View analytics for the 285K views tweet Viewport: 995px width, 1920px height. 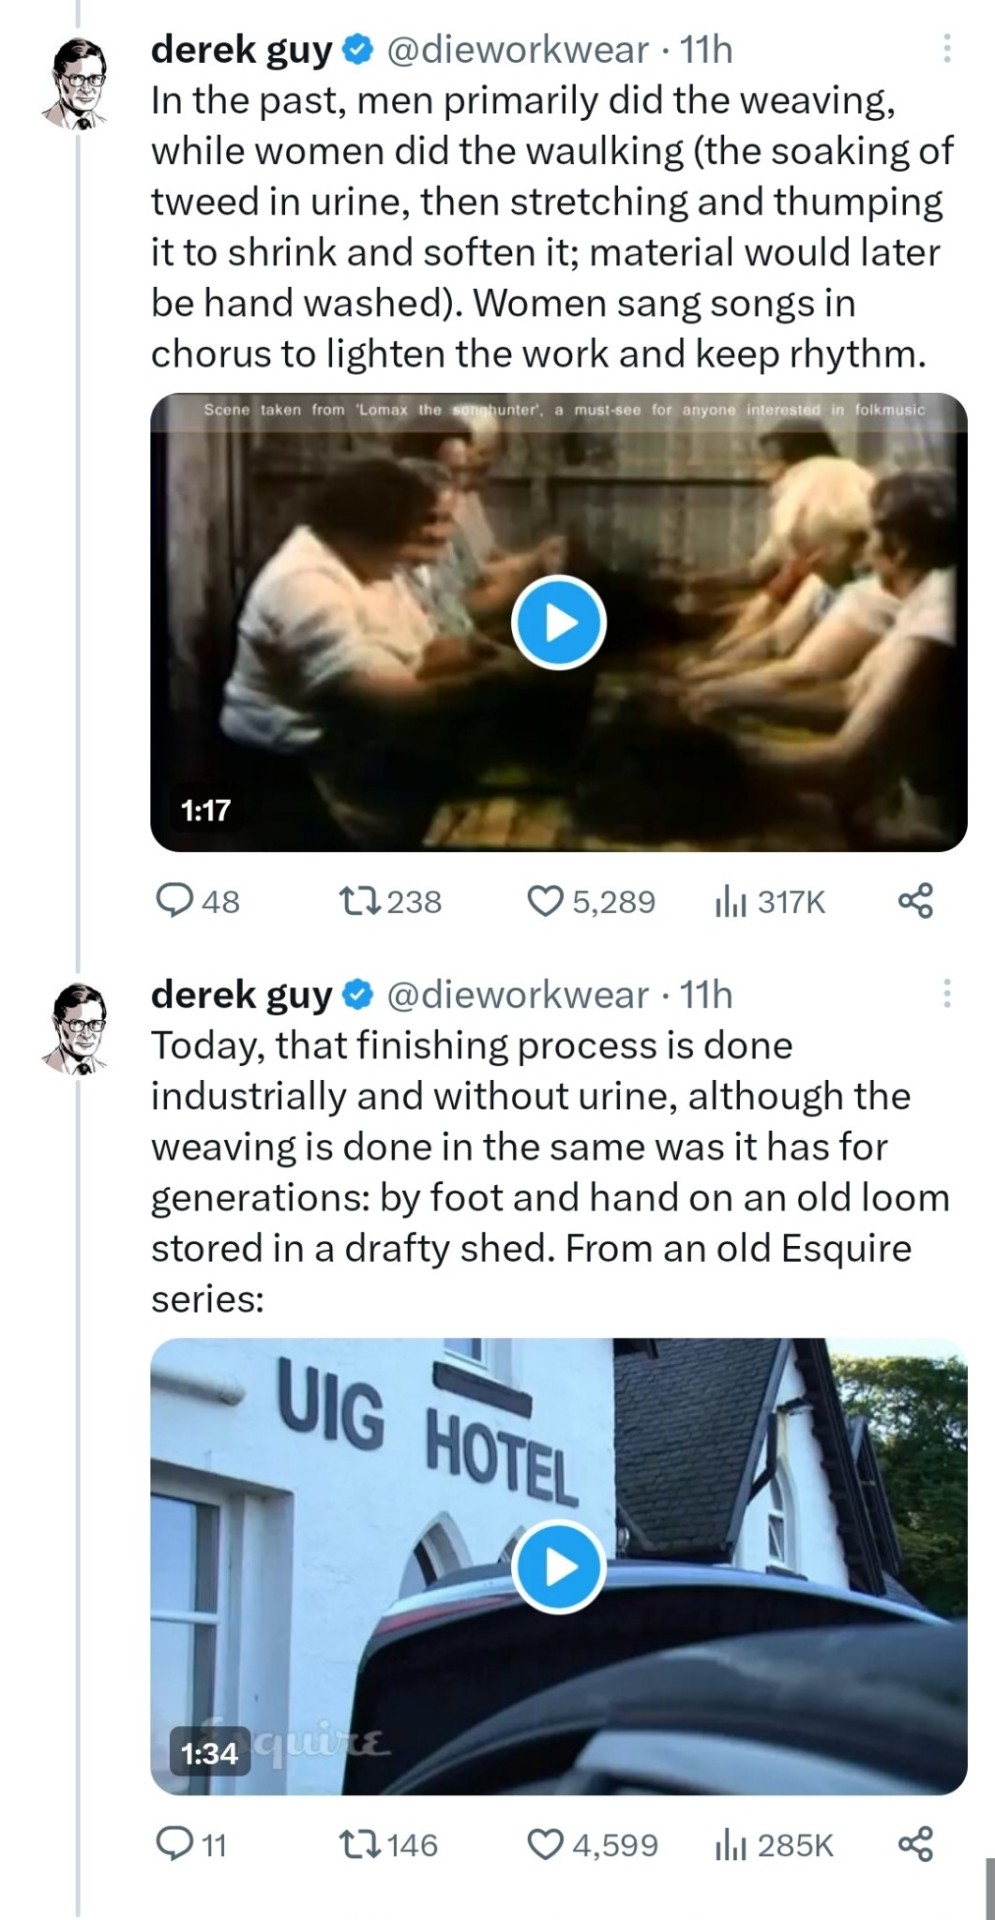tap(731, 1845)
